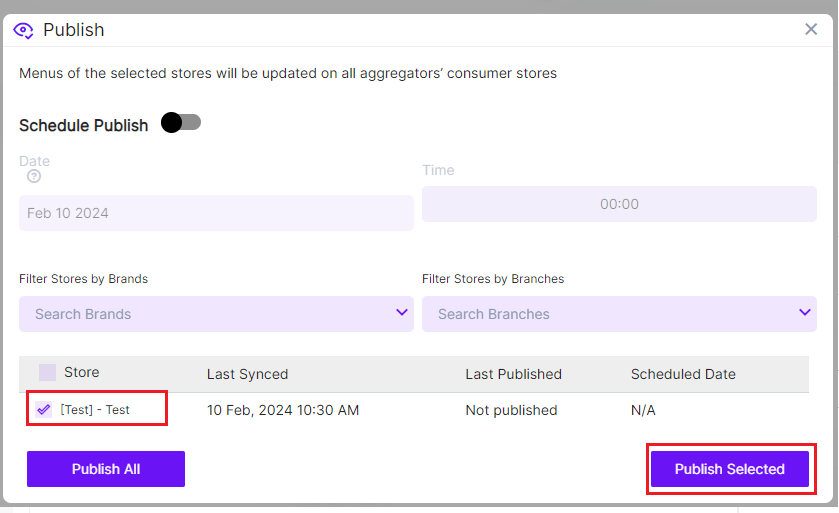The width and height of the screenshot is (839, 513).
Task: Close the Publish dialog
Action: tap(811, 29)
